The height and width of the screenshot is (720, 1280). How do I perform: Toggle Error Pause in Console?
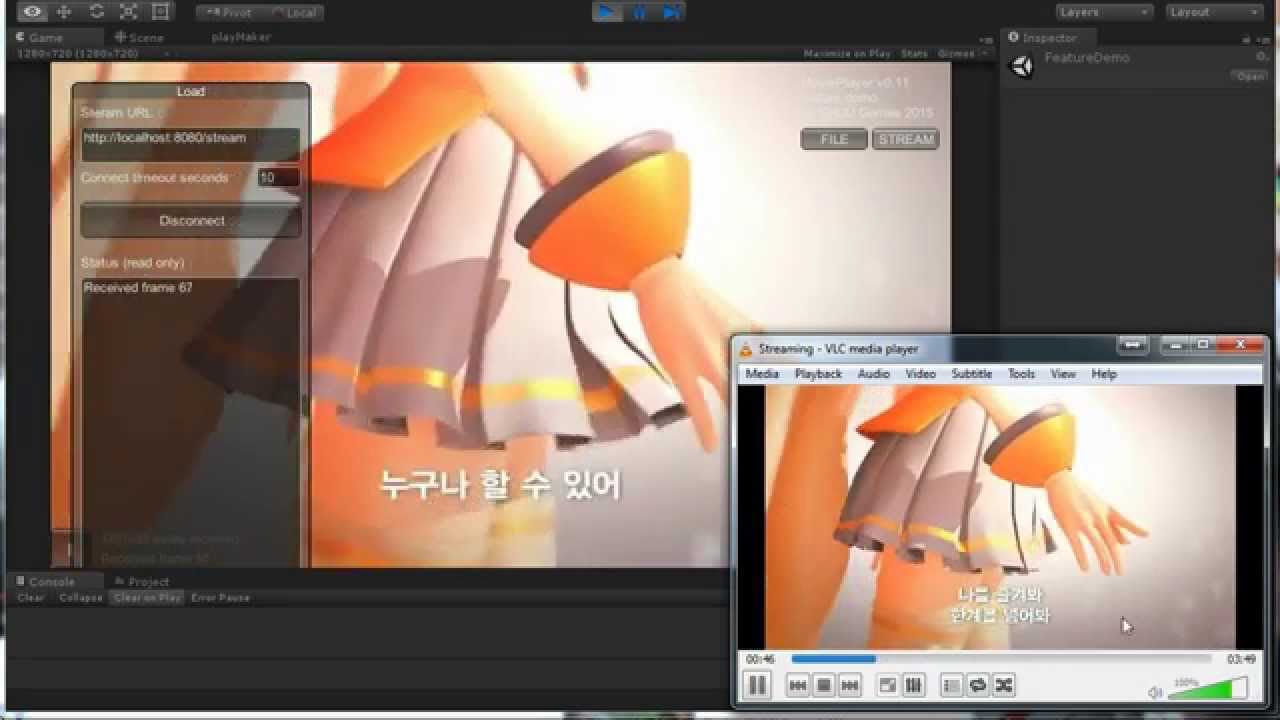tap(221, 597)
